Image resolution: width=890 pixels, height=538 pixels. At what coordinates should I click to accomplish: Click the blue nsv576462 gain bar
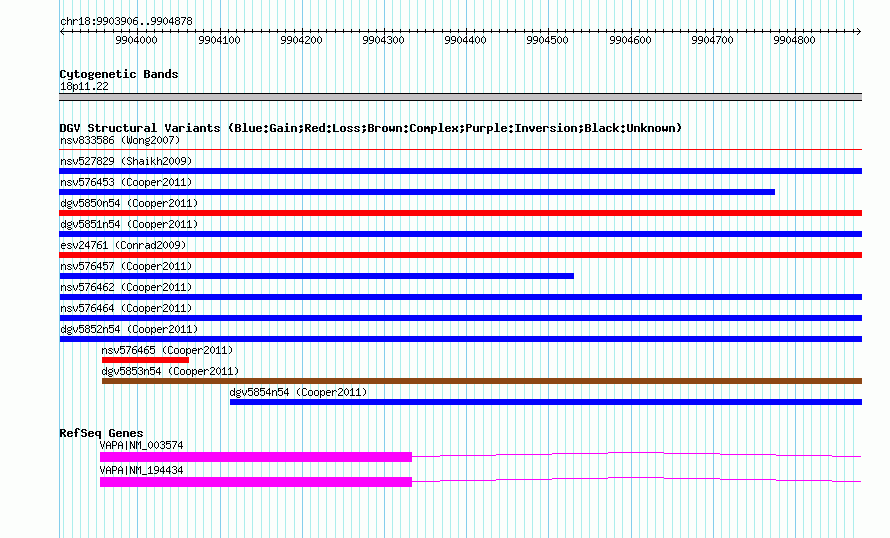coord(460,297)
